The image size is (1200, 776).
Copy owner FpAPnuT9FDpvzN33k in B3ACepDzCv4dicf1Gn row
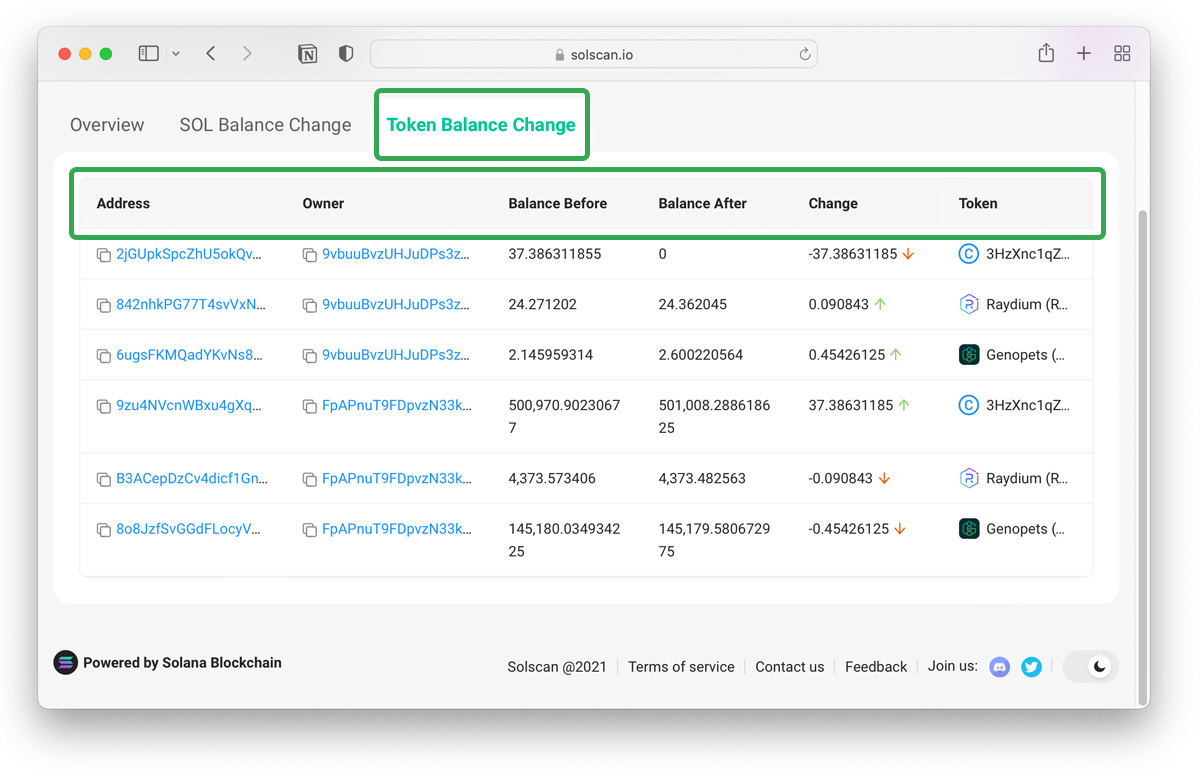(309, 479)
